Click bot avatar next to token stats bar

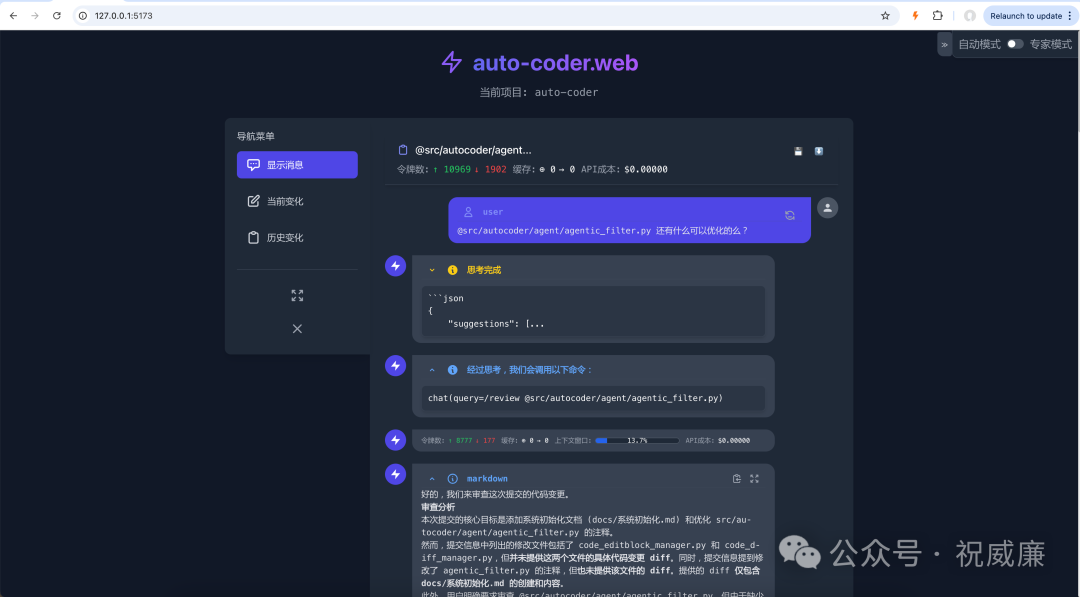point(395,440)
